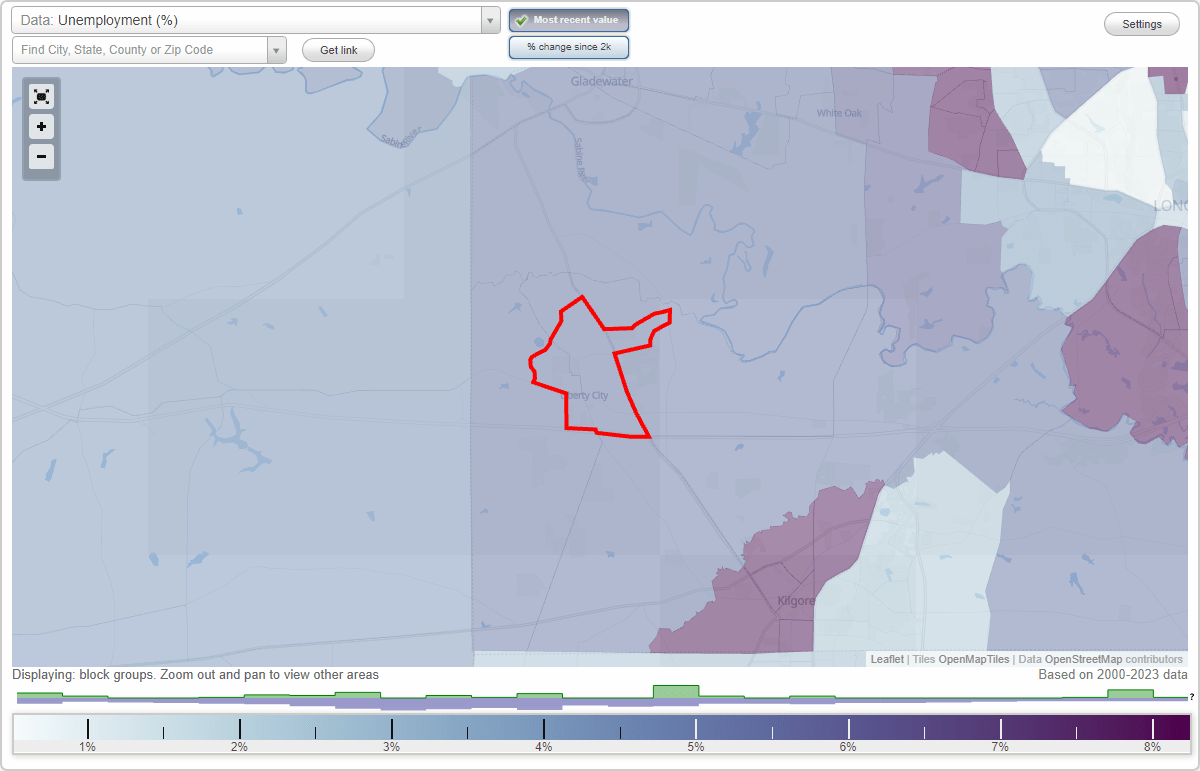This screenshot has height=771, width=1200.
Task: Click the 1% mark on the legend
Action: click(87, 747)
